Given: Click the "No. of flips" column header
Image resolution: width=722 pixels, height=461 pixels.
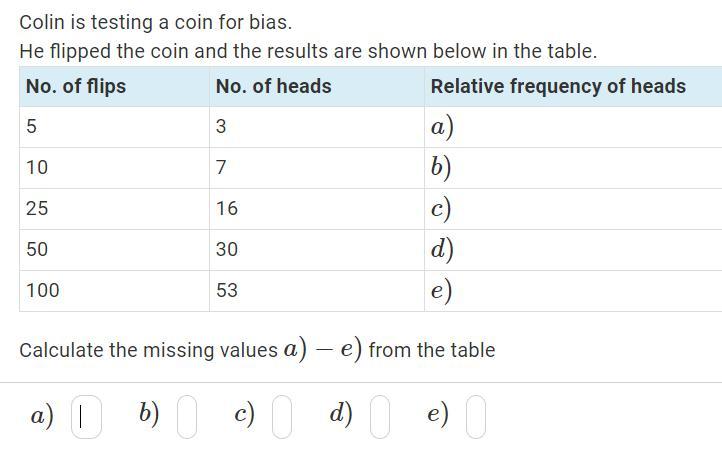Looking at the screenshot, I should tap(76, 87).
